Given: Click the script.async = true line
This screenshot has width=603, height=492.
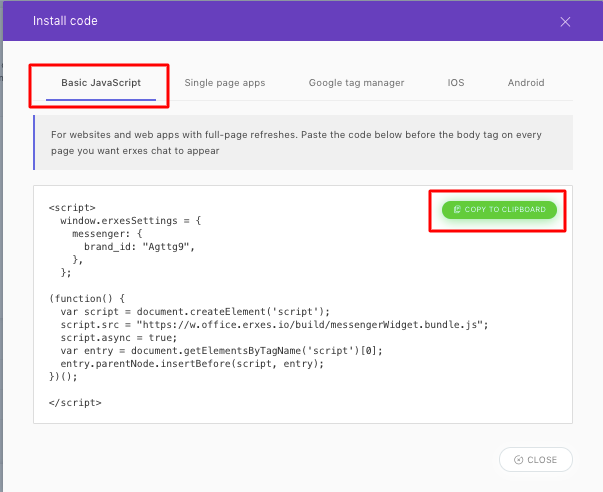Looking at the screenshot, I should (x=115, y=337).
